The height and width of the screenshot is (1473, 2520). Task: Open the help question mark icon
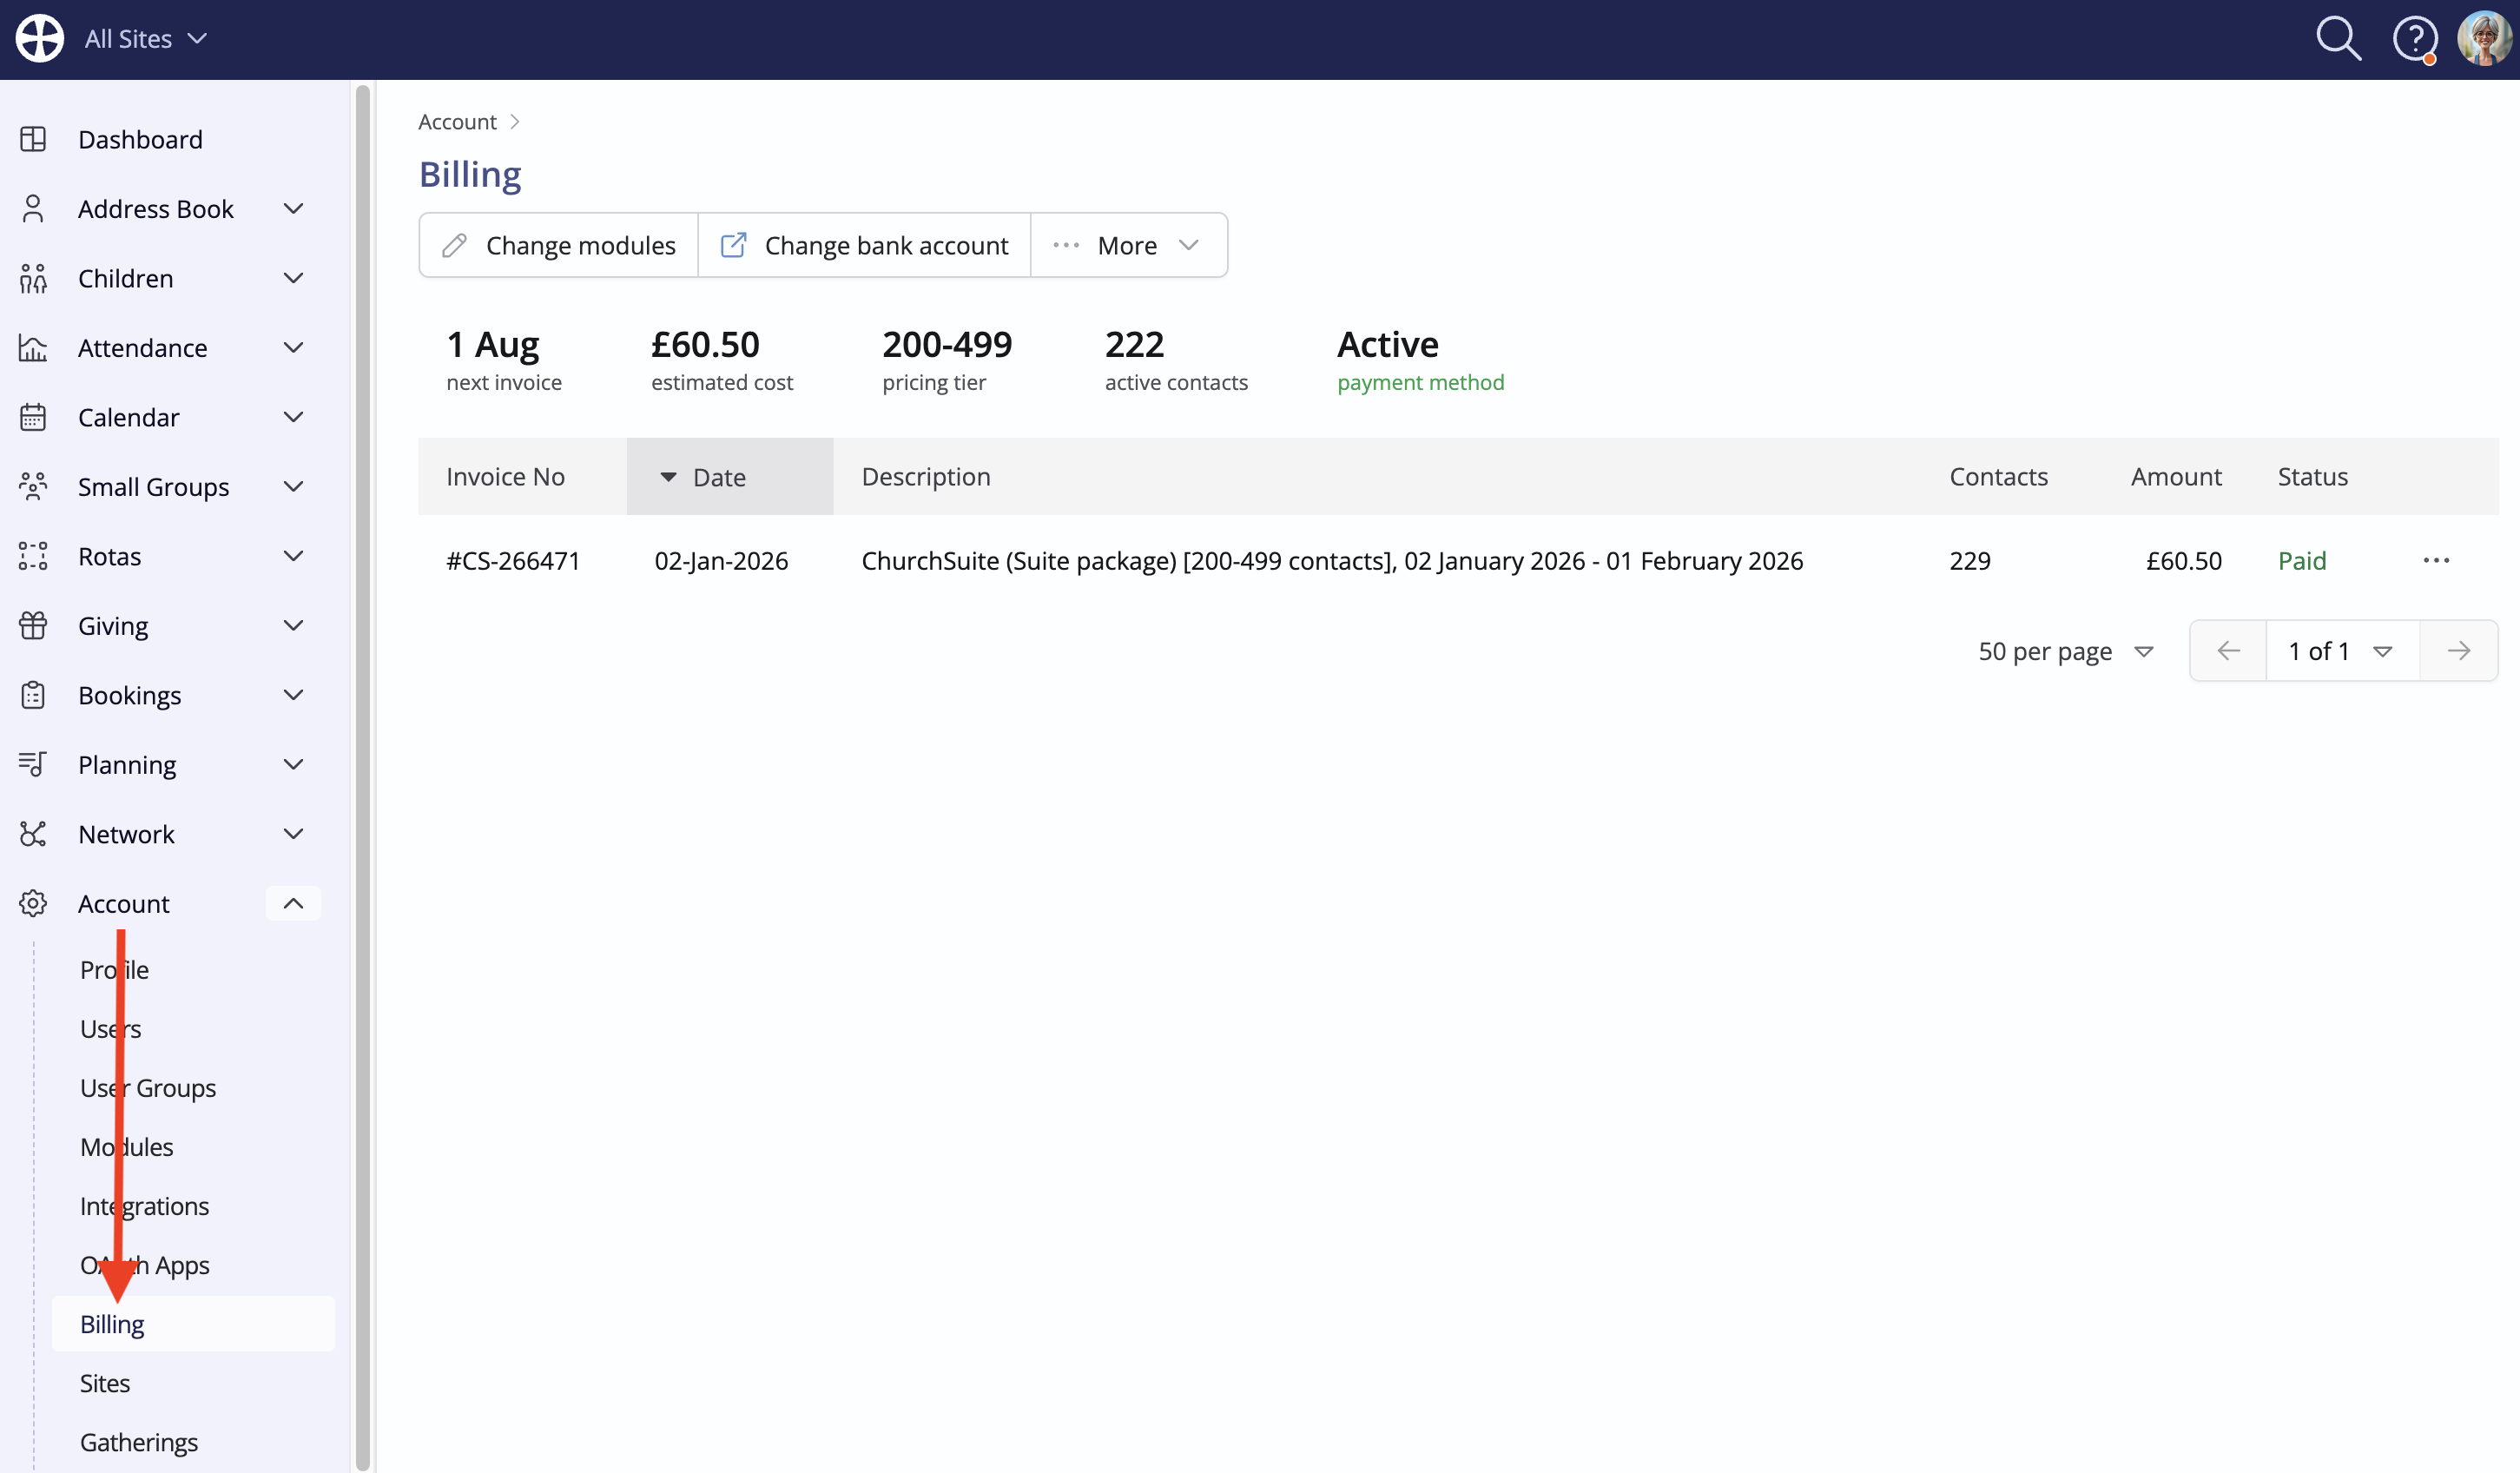pyautogui.click(x=2414, y=40)
